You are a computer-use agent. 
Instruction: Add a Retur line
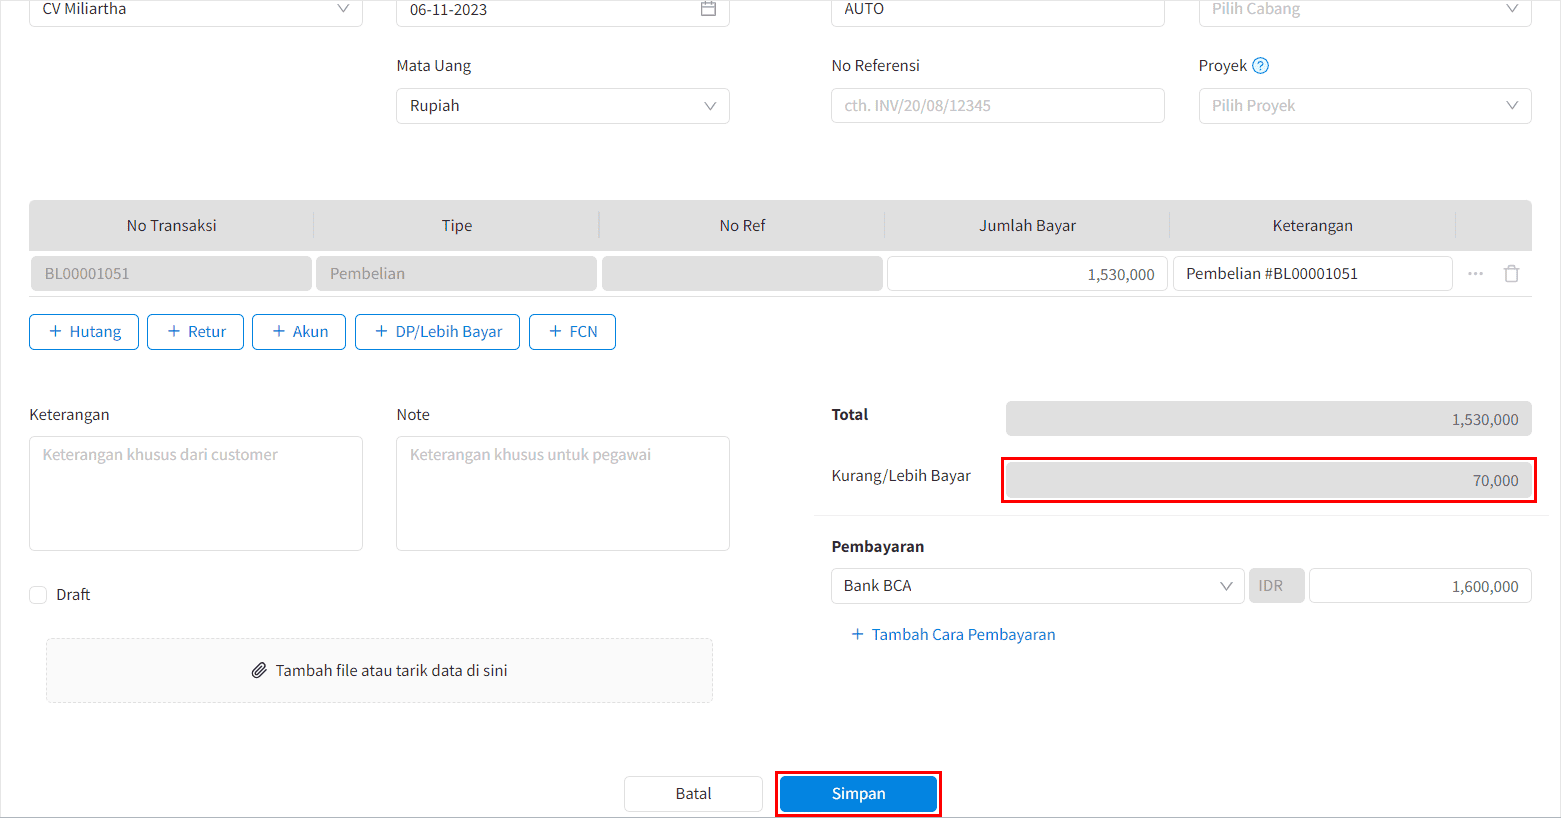tap(195, 332)
